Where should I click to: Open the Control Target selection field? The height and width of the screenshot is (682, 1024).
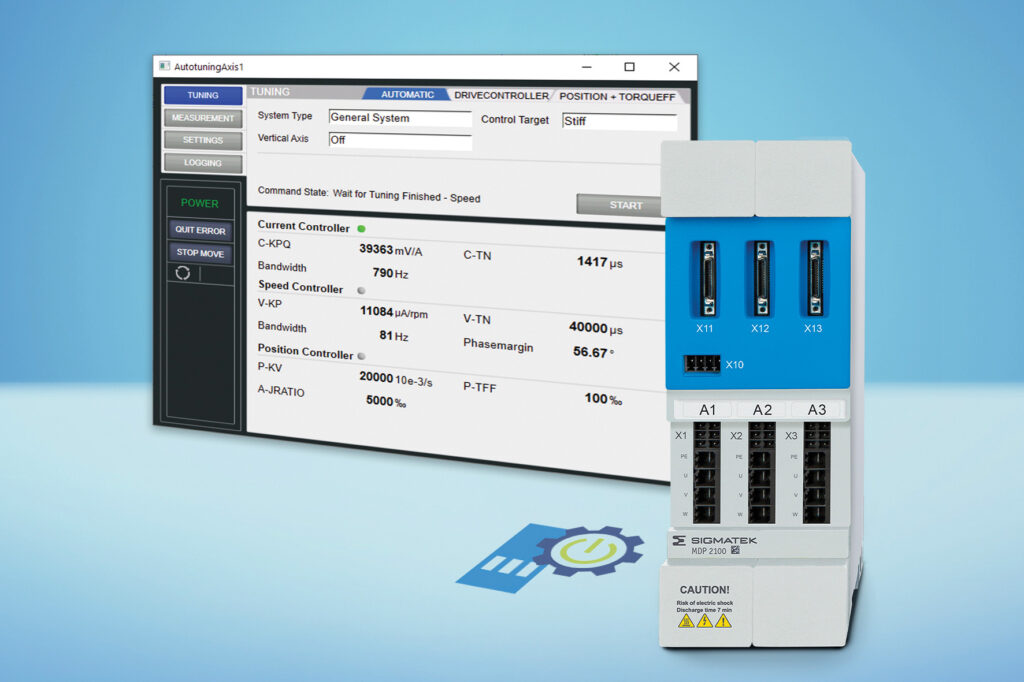point(617,122)
